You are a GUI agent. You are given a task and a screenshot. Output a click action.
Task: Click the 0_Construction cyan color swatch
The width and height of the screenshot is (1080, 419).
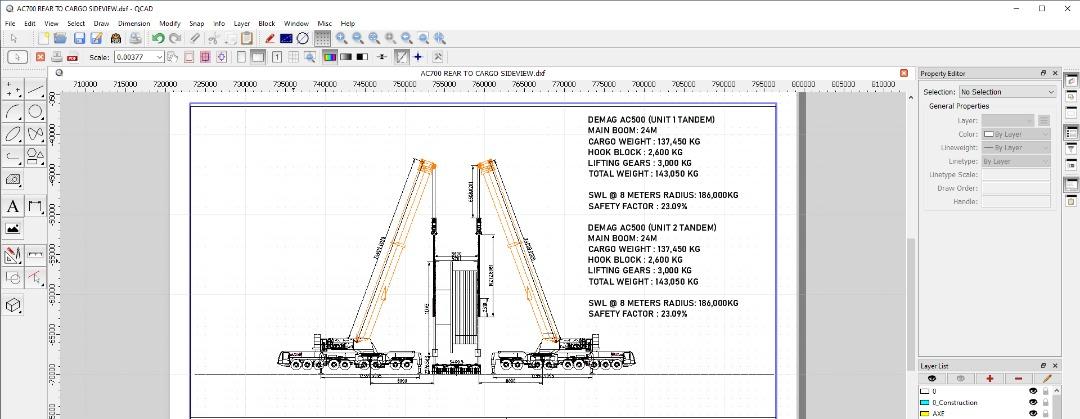[925, 402]
